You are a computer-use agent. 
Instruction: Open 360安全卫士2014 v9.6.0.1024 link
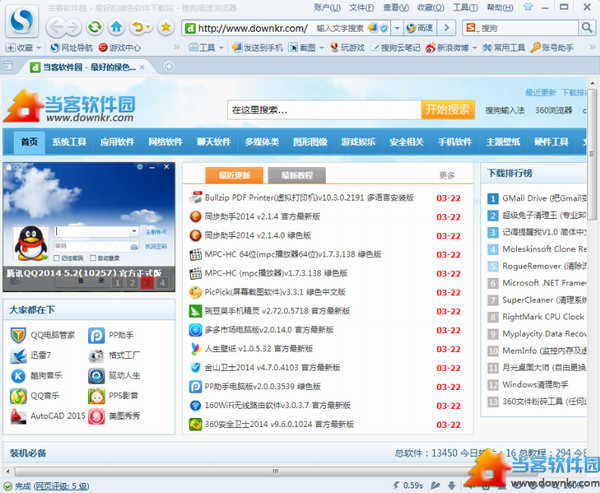pos(279,424)
